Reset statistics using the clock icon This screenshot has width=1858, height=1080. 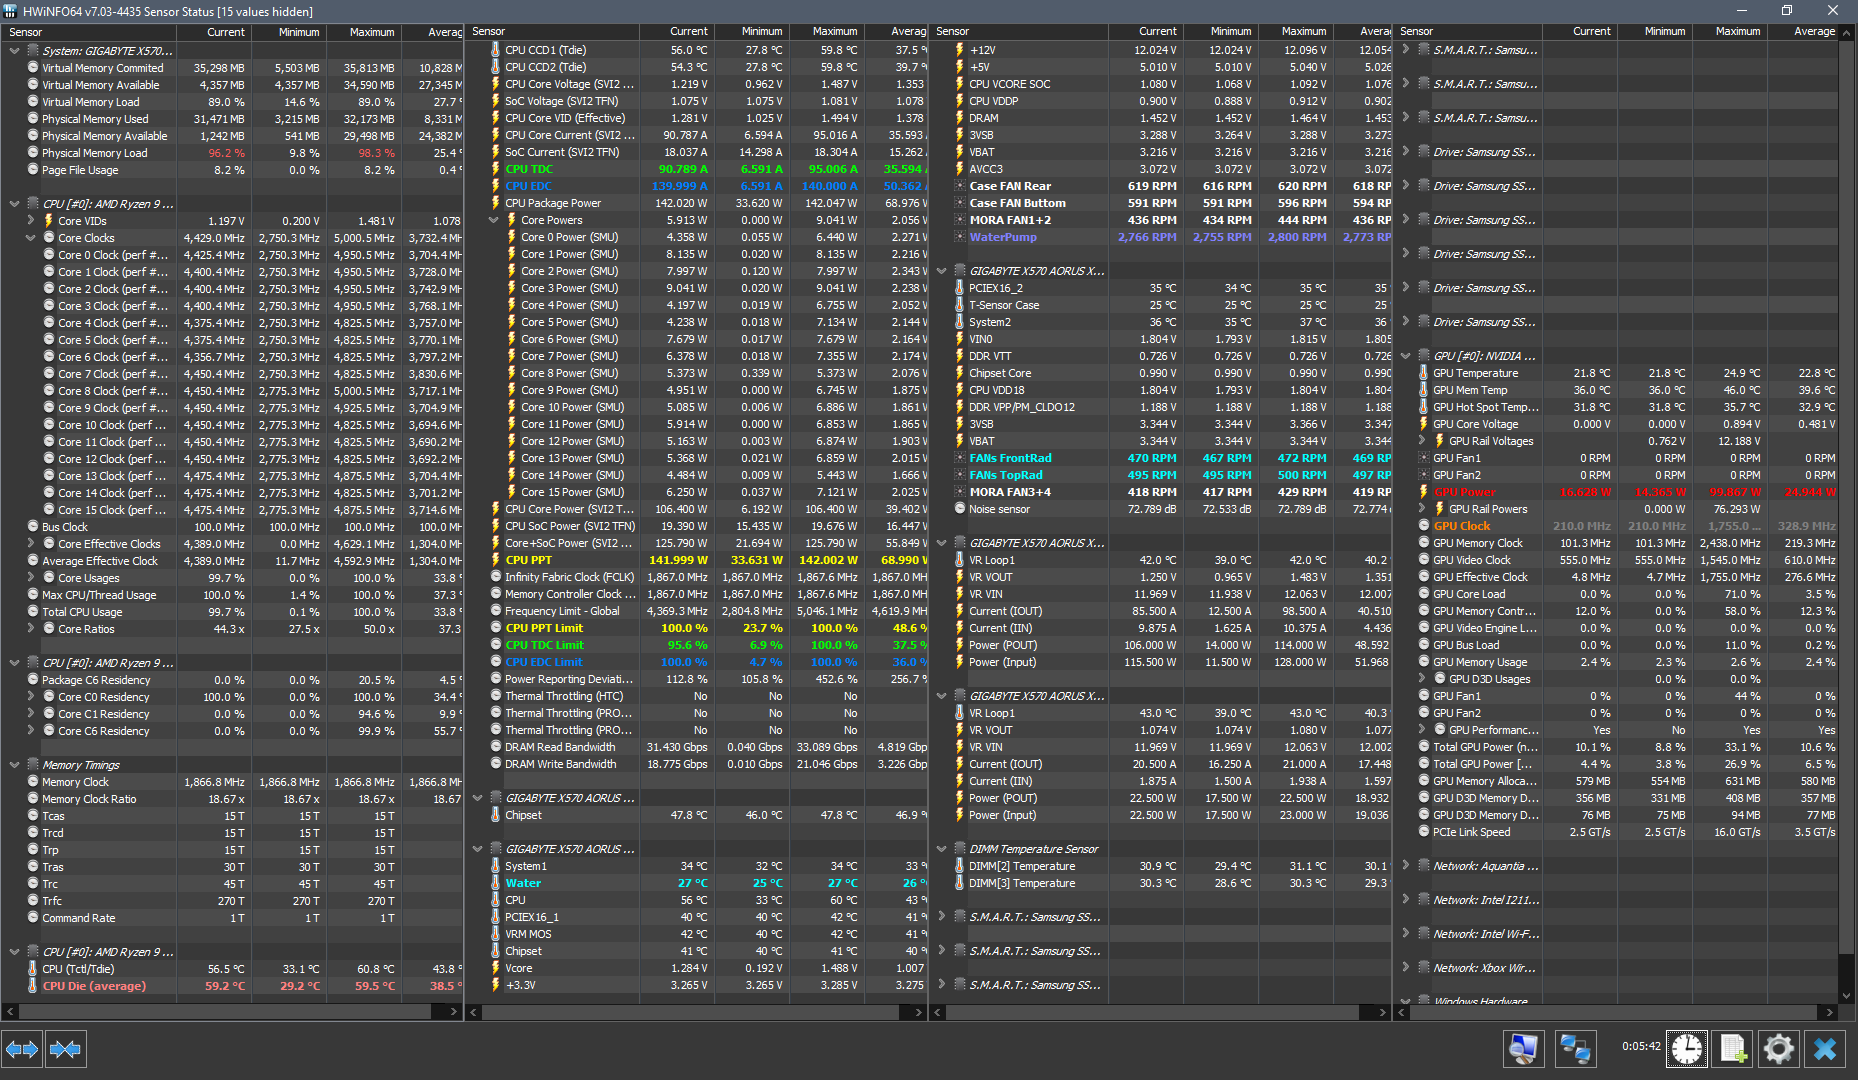1687,1049
